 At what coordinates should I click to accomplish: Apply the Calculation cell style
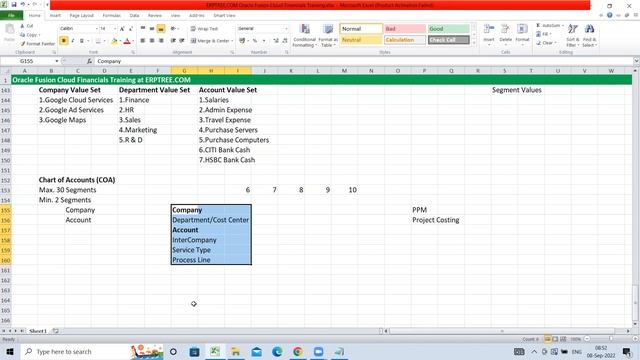(404, 40)
